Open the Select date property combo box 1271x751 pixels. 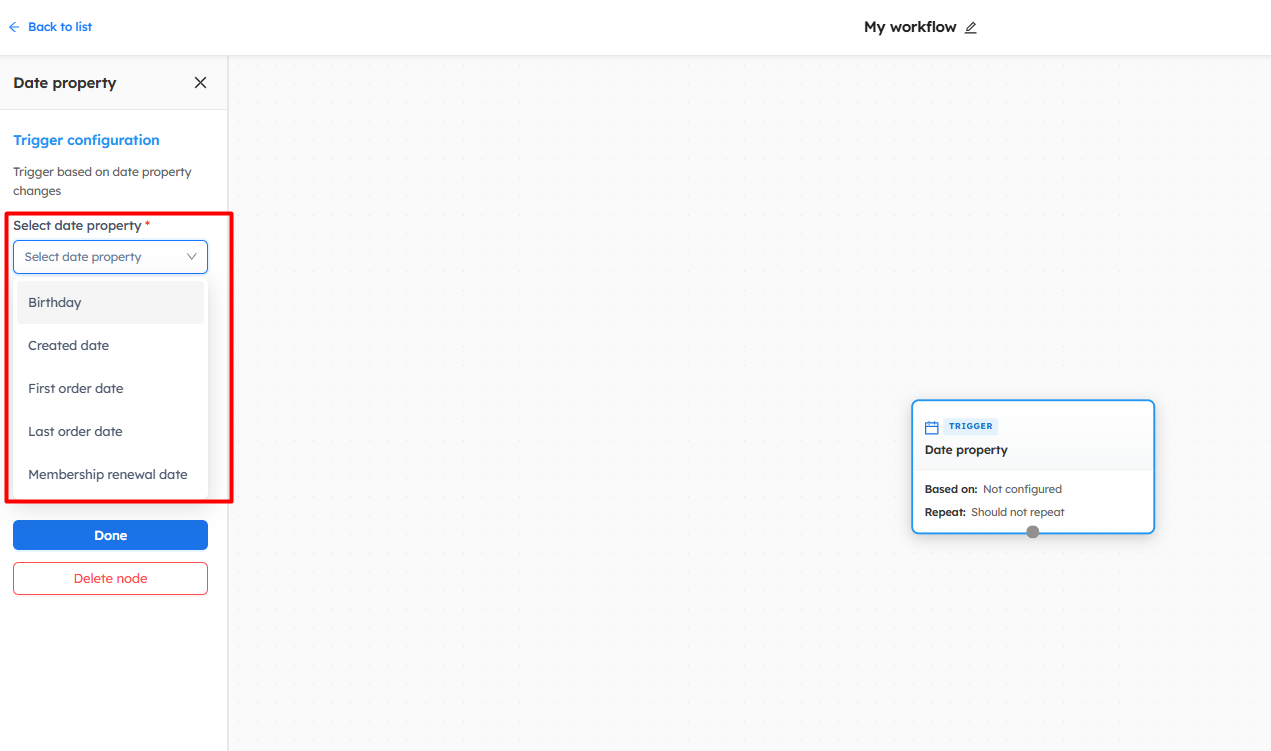[x=100, y=257]
